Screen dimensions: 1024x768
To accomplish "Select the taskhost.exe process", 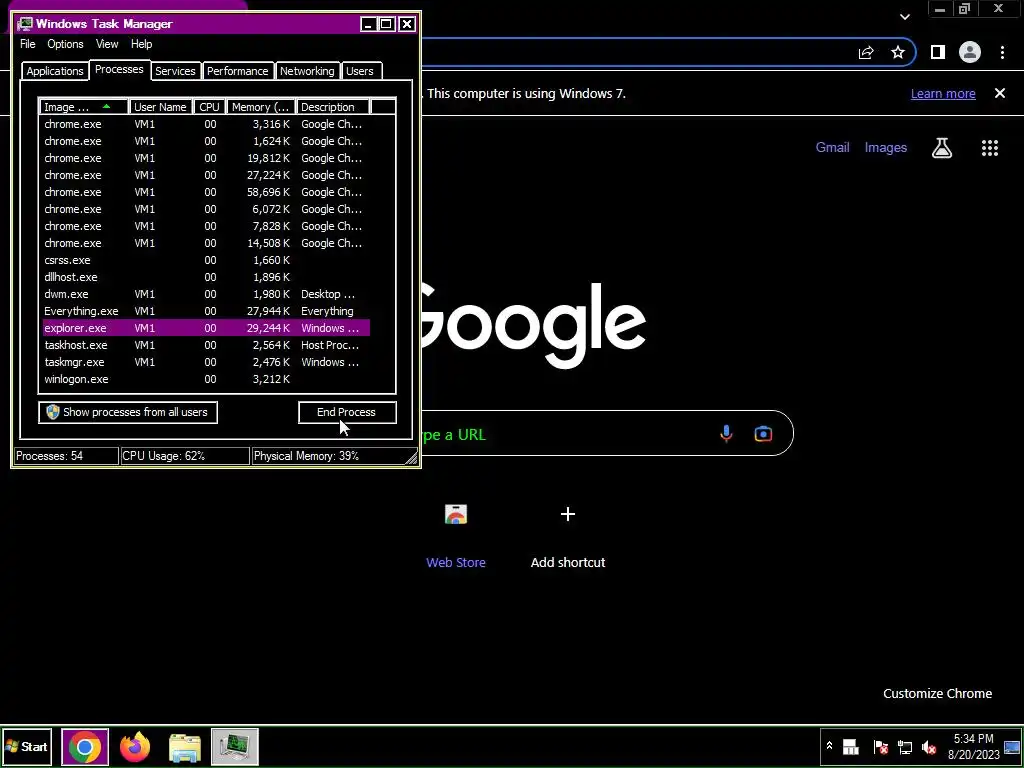I will 206,345.
